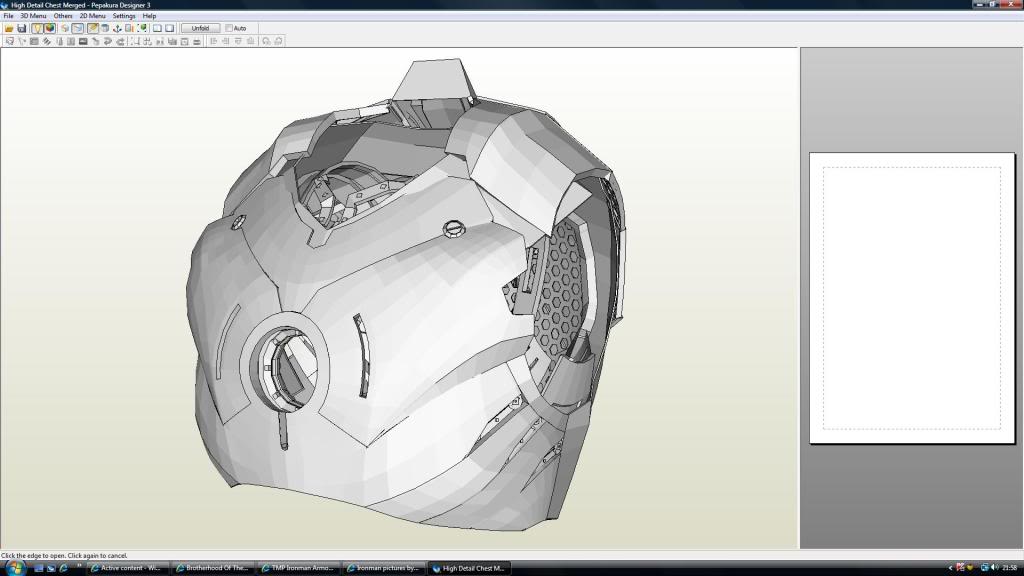Click the gray 3D box icon
1024x576 pixels.
coord(104,28)
